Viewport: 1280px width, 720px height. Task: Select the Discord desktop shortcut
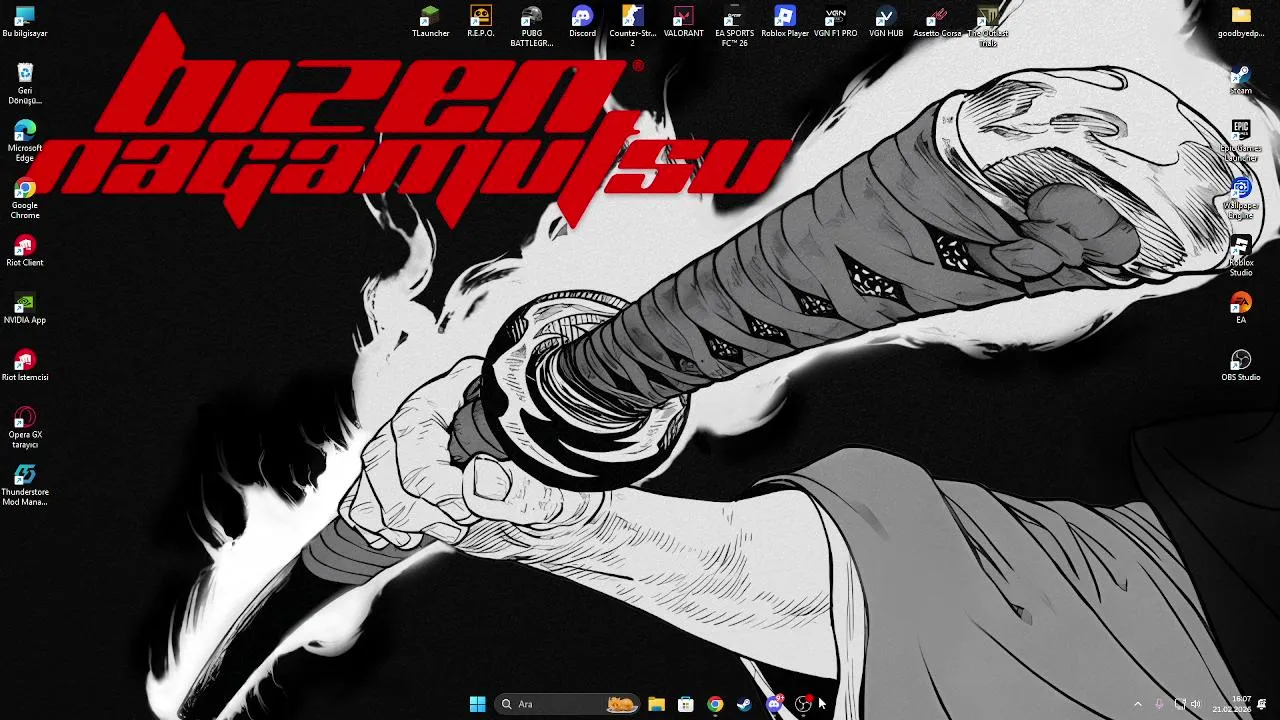582,22
